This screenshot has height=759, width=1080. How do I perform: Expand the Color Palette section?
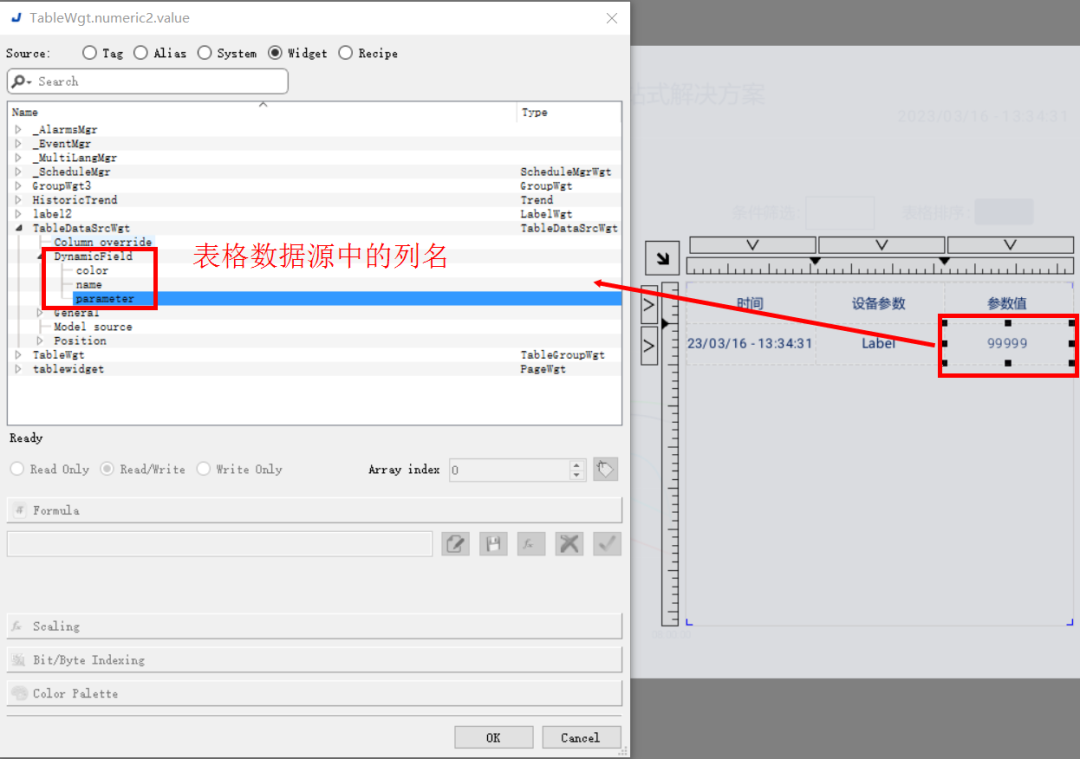pos(314,694)
